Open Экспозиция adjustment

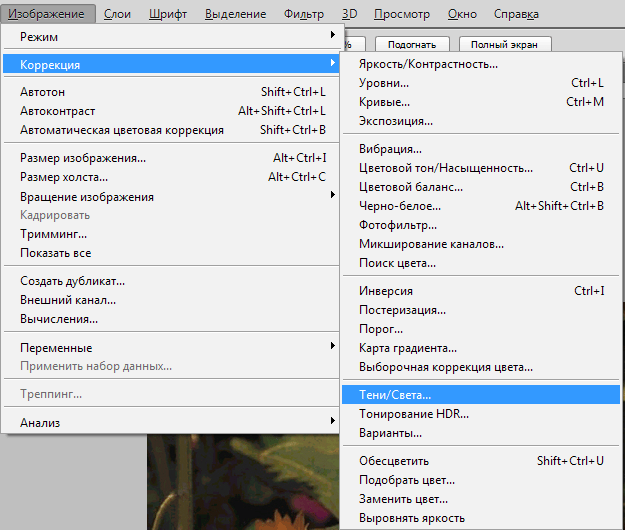[481, 121]
